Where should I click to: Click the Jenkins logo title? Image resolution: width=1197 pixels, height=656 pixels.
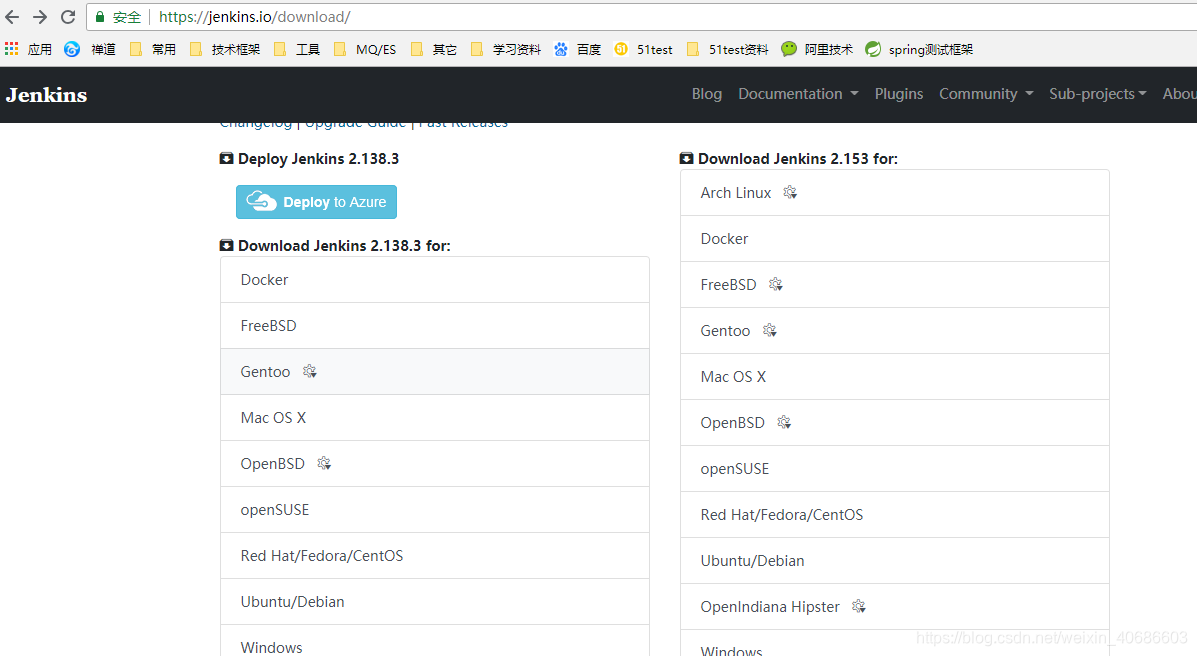[x=47, y=95]
